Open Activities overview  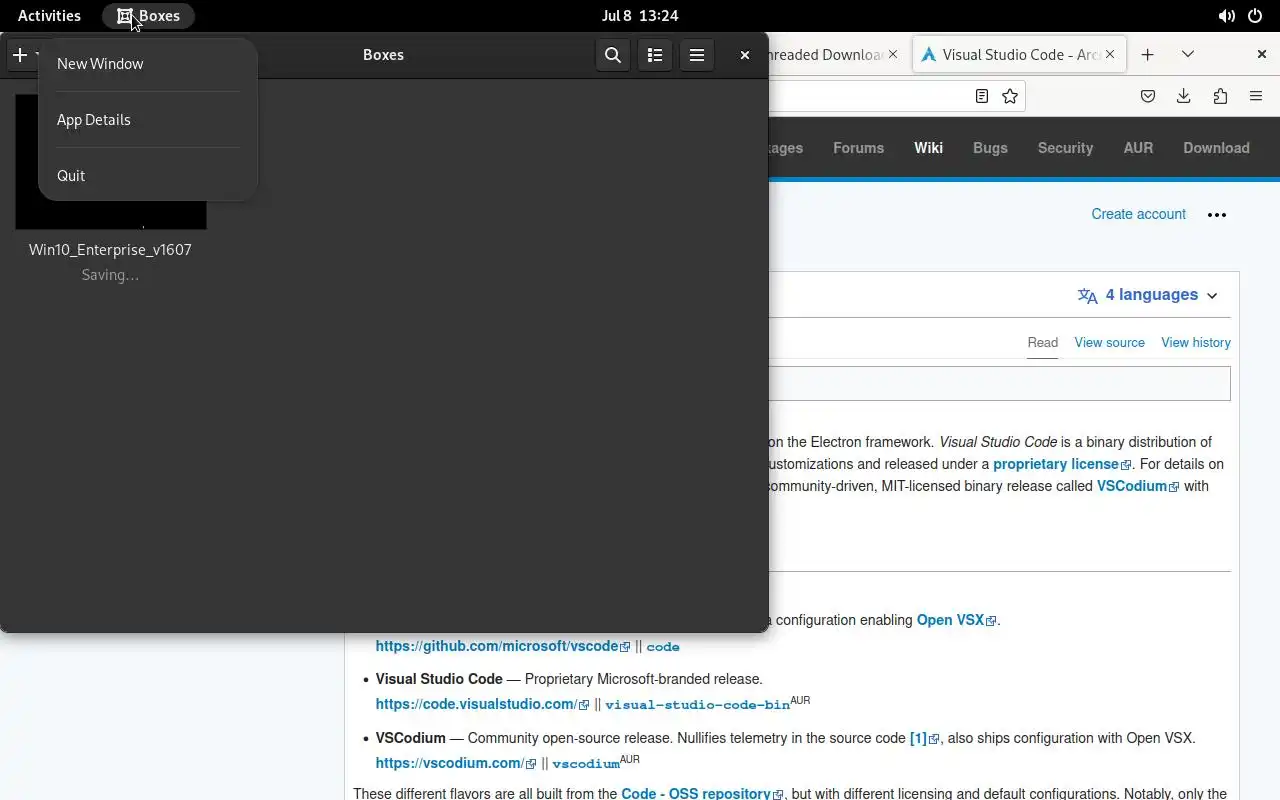coord(49,16)
